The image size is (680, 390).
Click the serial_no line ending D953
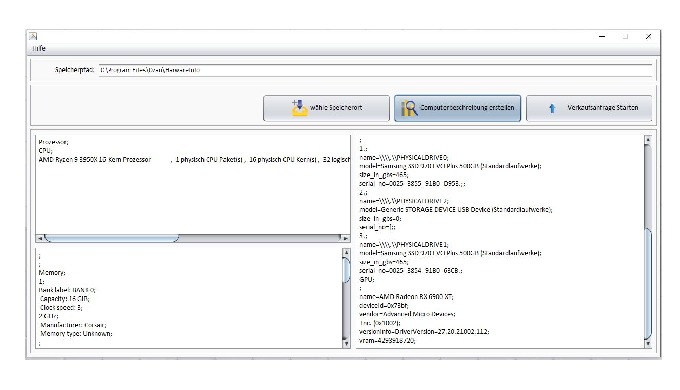(412, 184)
